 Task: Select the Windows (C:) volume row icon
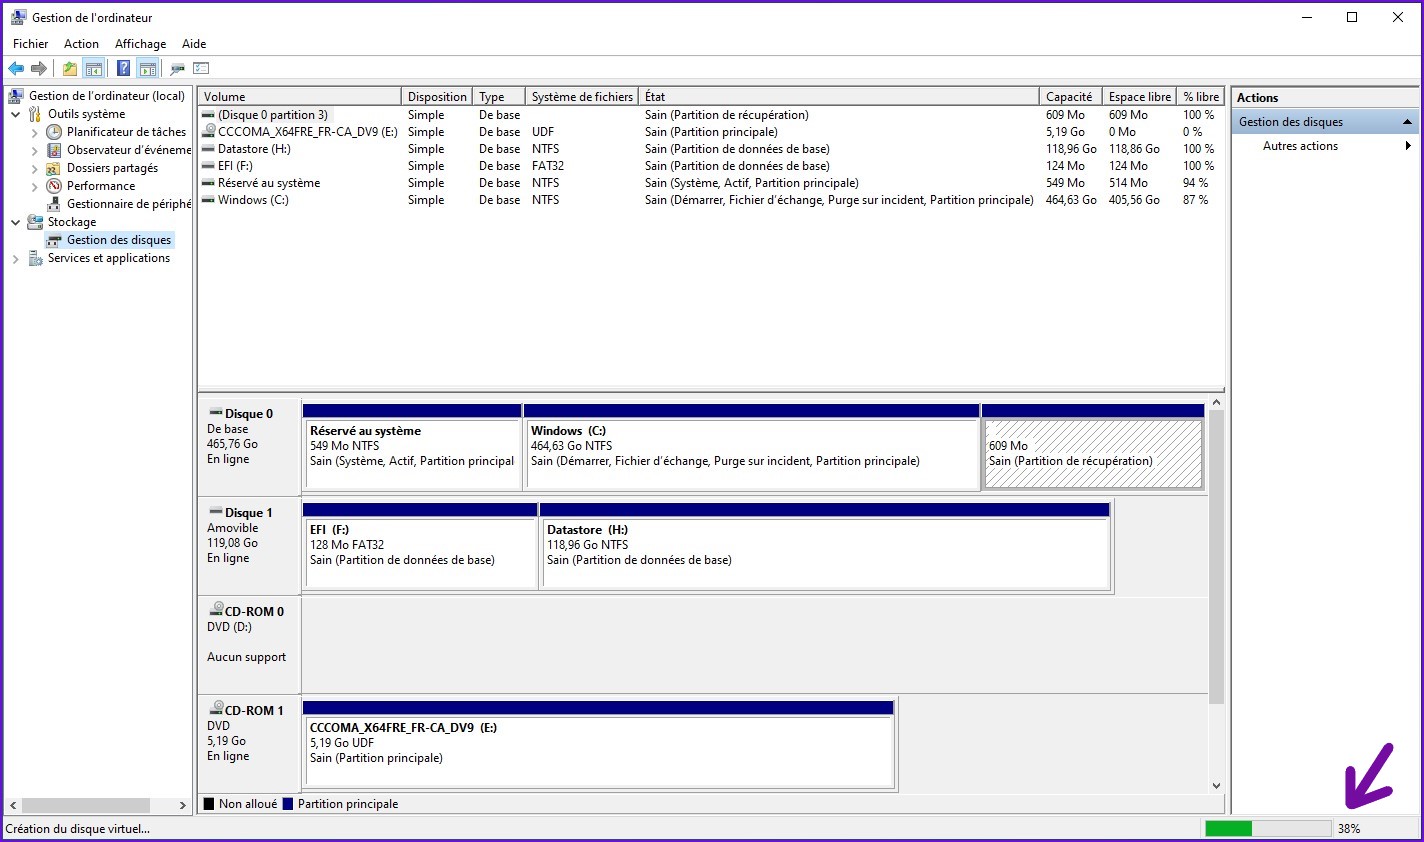point(208,200)
